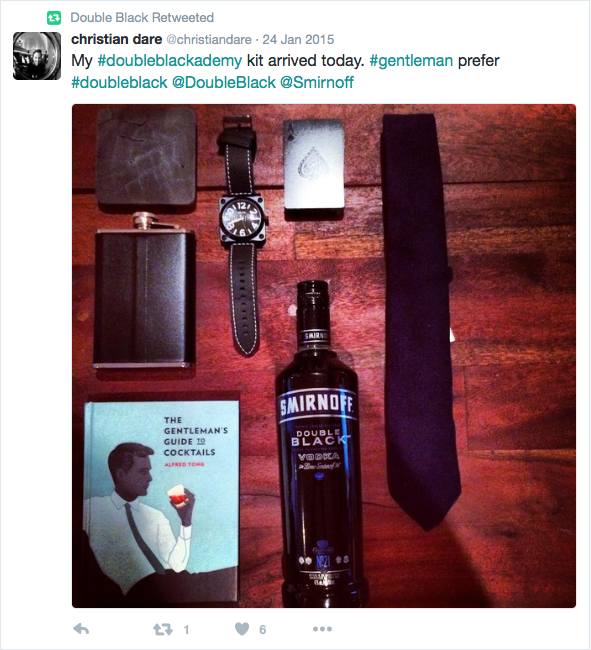This screenshot has height=650, width=591.
Task: Visit the @DoubleBlack mention
Action: click(x=224, y=82)
